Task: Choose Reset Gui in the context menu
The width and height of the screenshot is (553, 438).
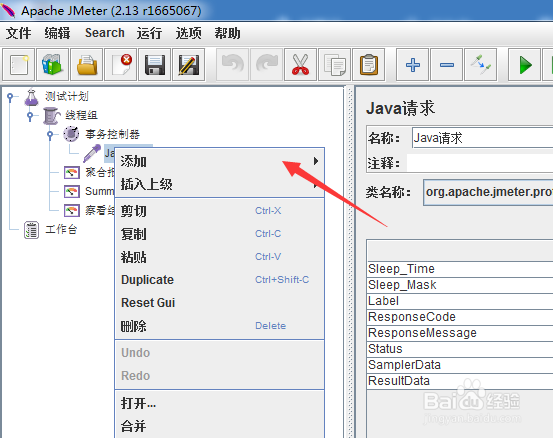Action: [x=219, y=303]
